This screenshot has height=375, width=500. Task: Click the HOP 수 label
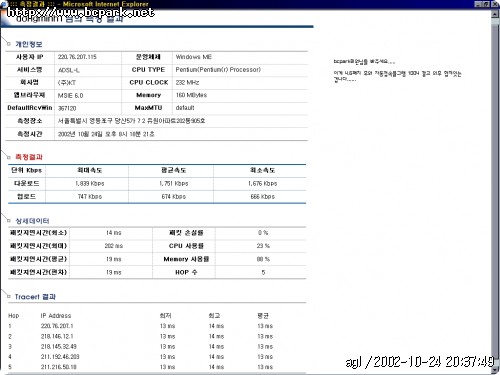[186, 272]
